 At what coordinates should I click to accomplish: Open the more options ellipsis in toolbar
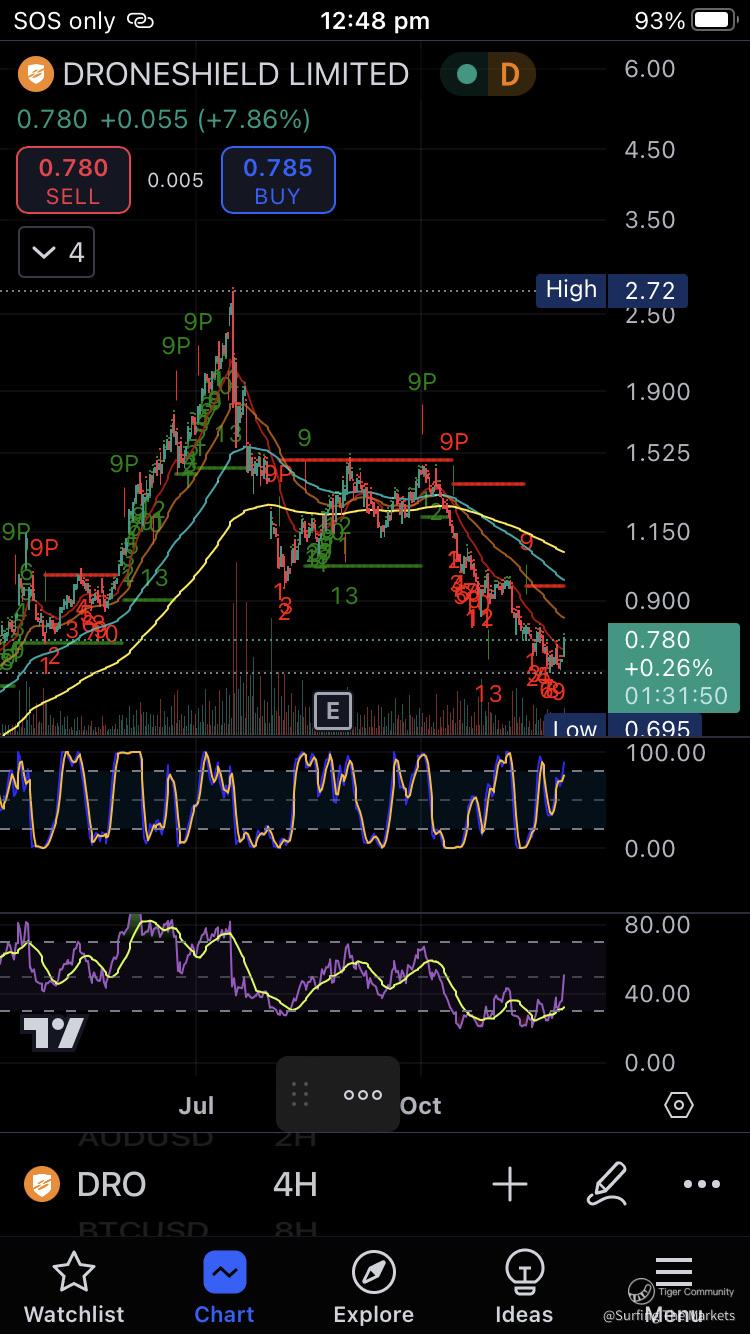(701, 1184)
